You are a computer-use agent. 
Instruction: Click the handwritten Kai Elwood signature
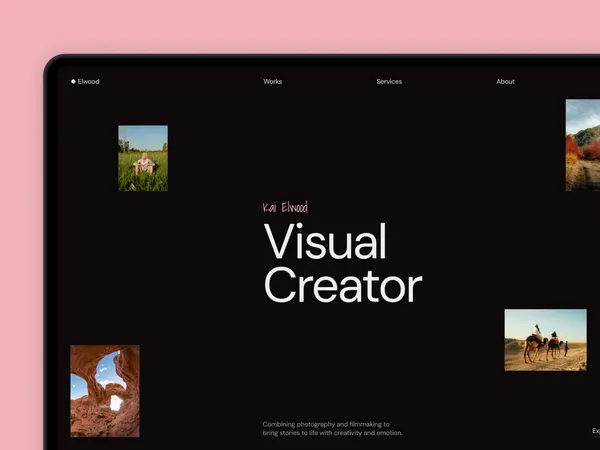pos(285,207)
